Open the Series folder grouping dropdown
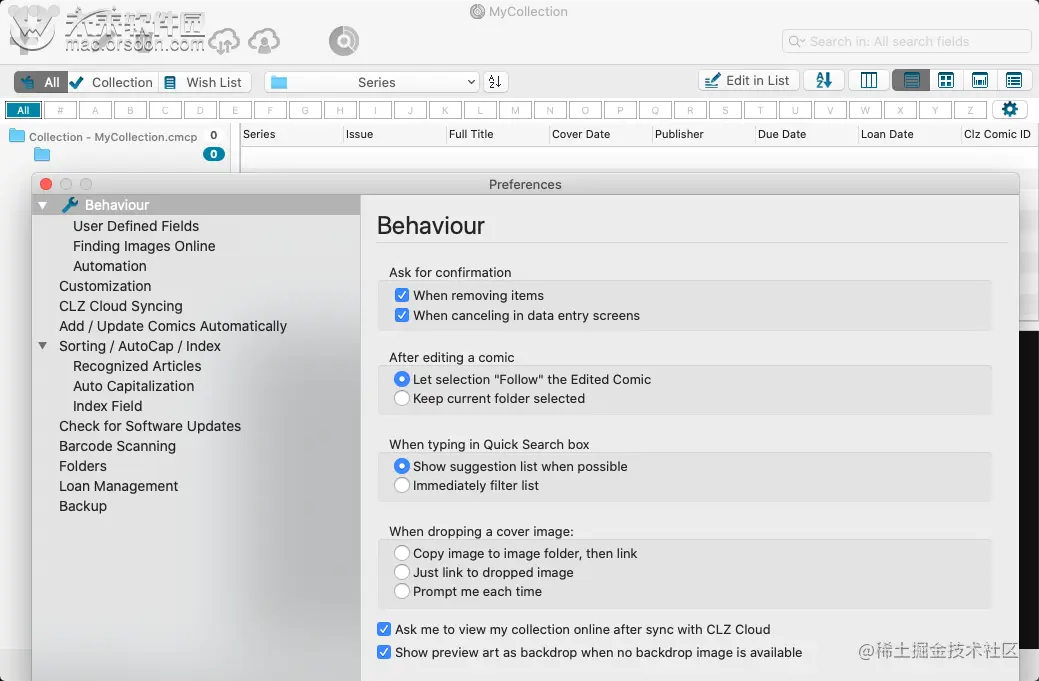1039x681 pixels. (x=372, y=82)
